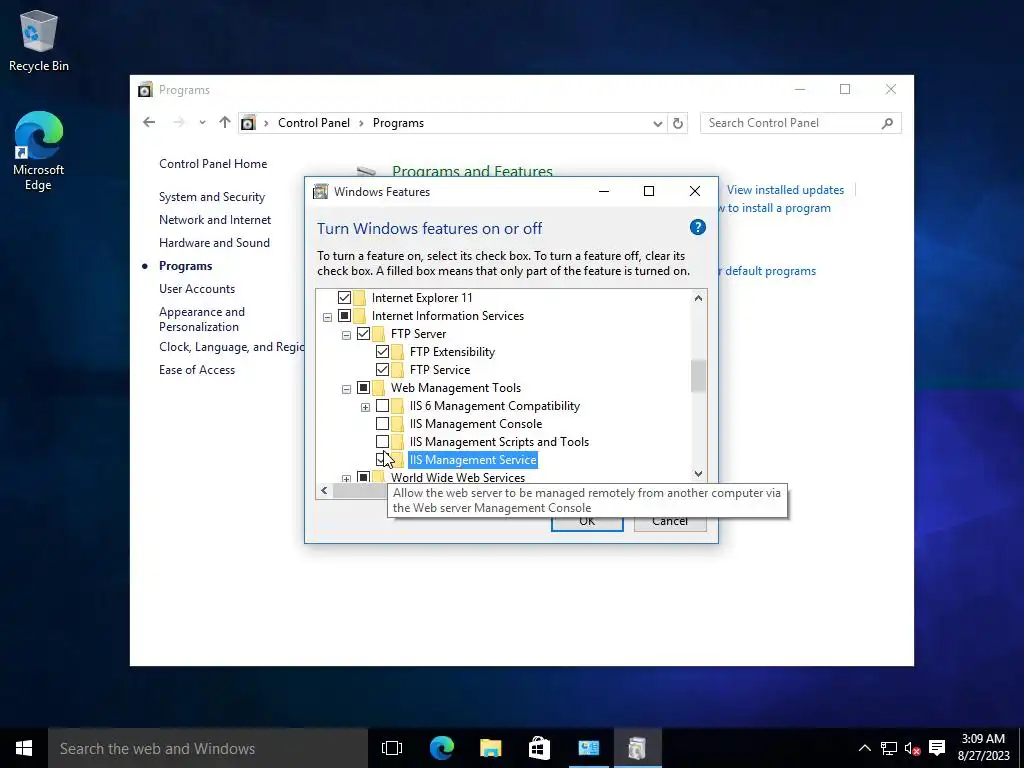The image size is (1024, 768).
Task: Select the FTP Extensibility tree row label
Action: tap(453, 352)
